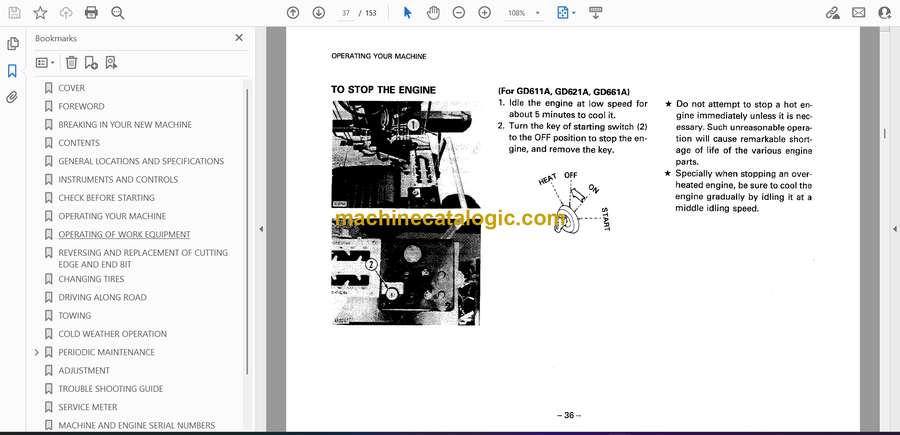The image size is (900, 435).
Task: Click the page number field showing 37
Action: 346,13
